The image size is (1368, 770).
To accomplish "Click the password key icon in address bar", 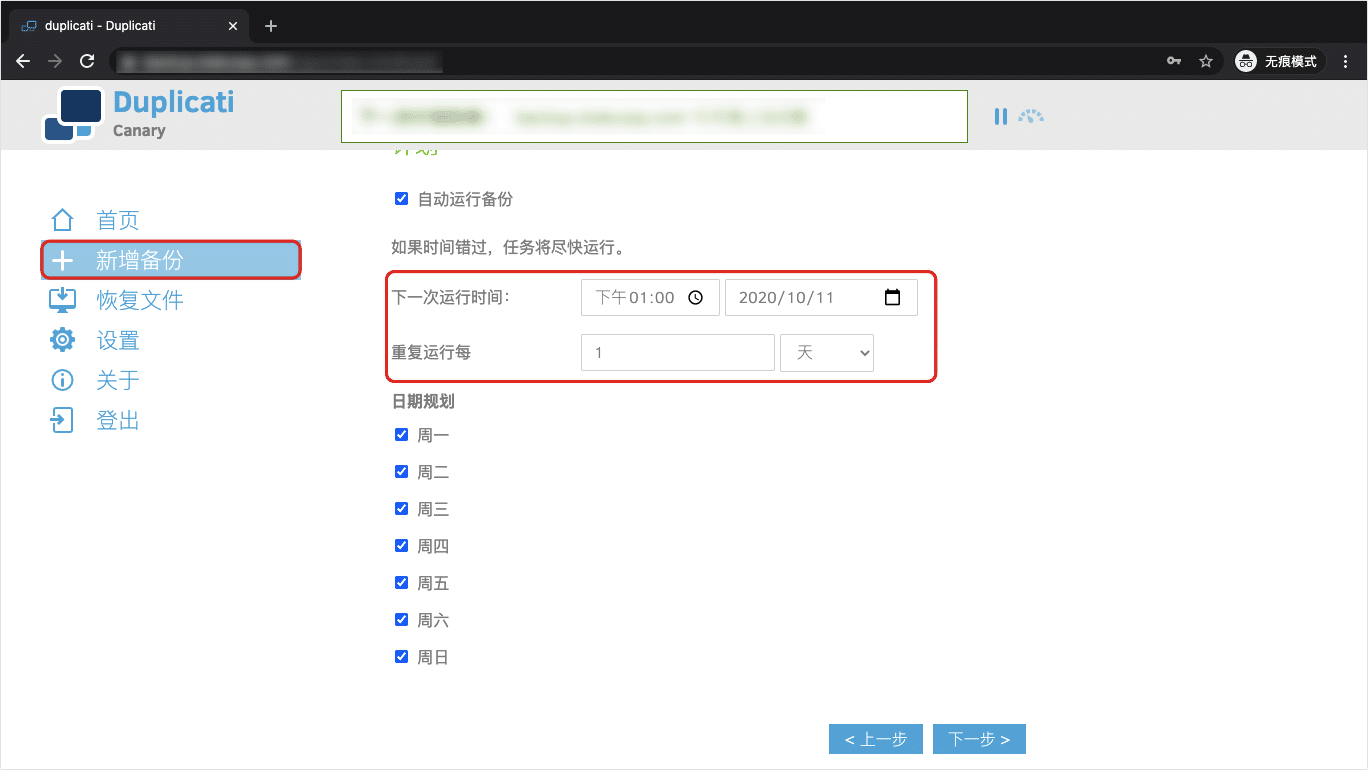I will (x=1174, y=61).
